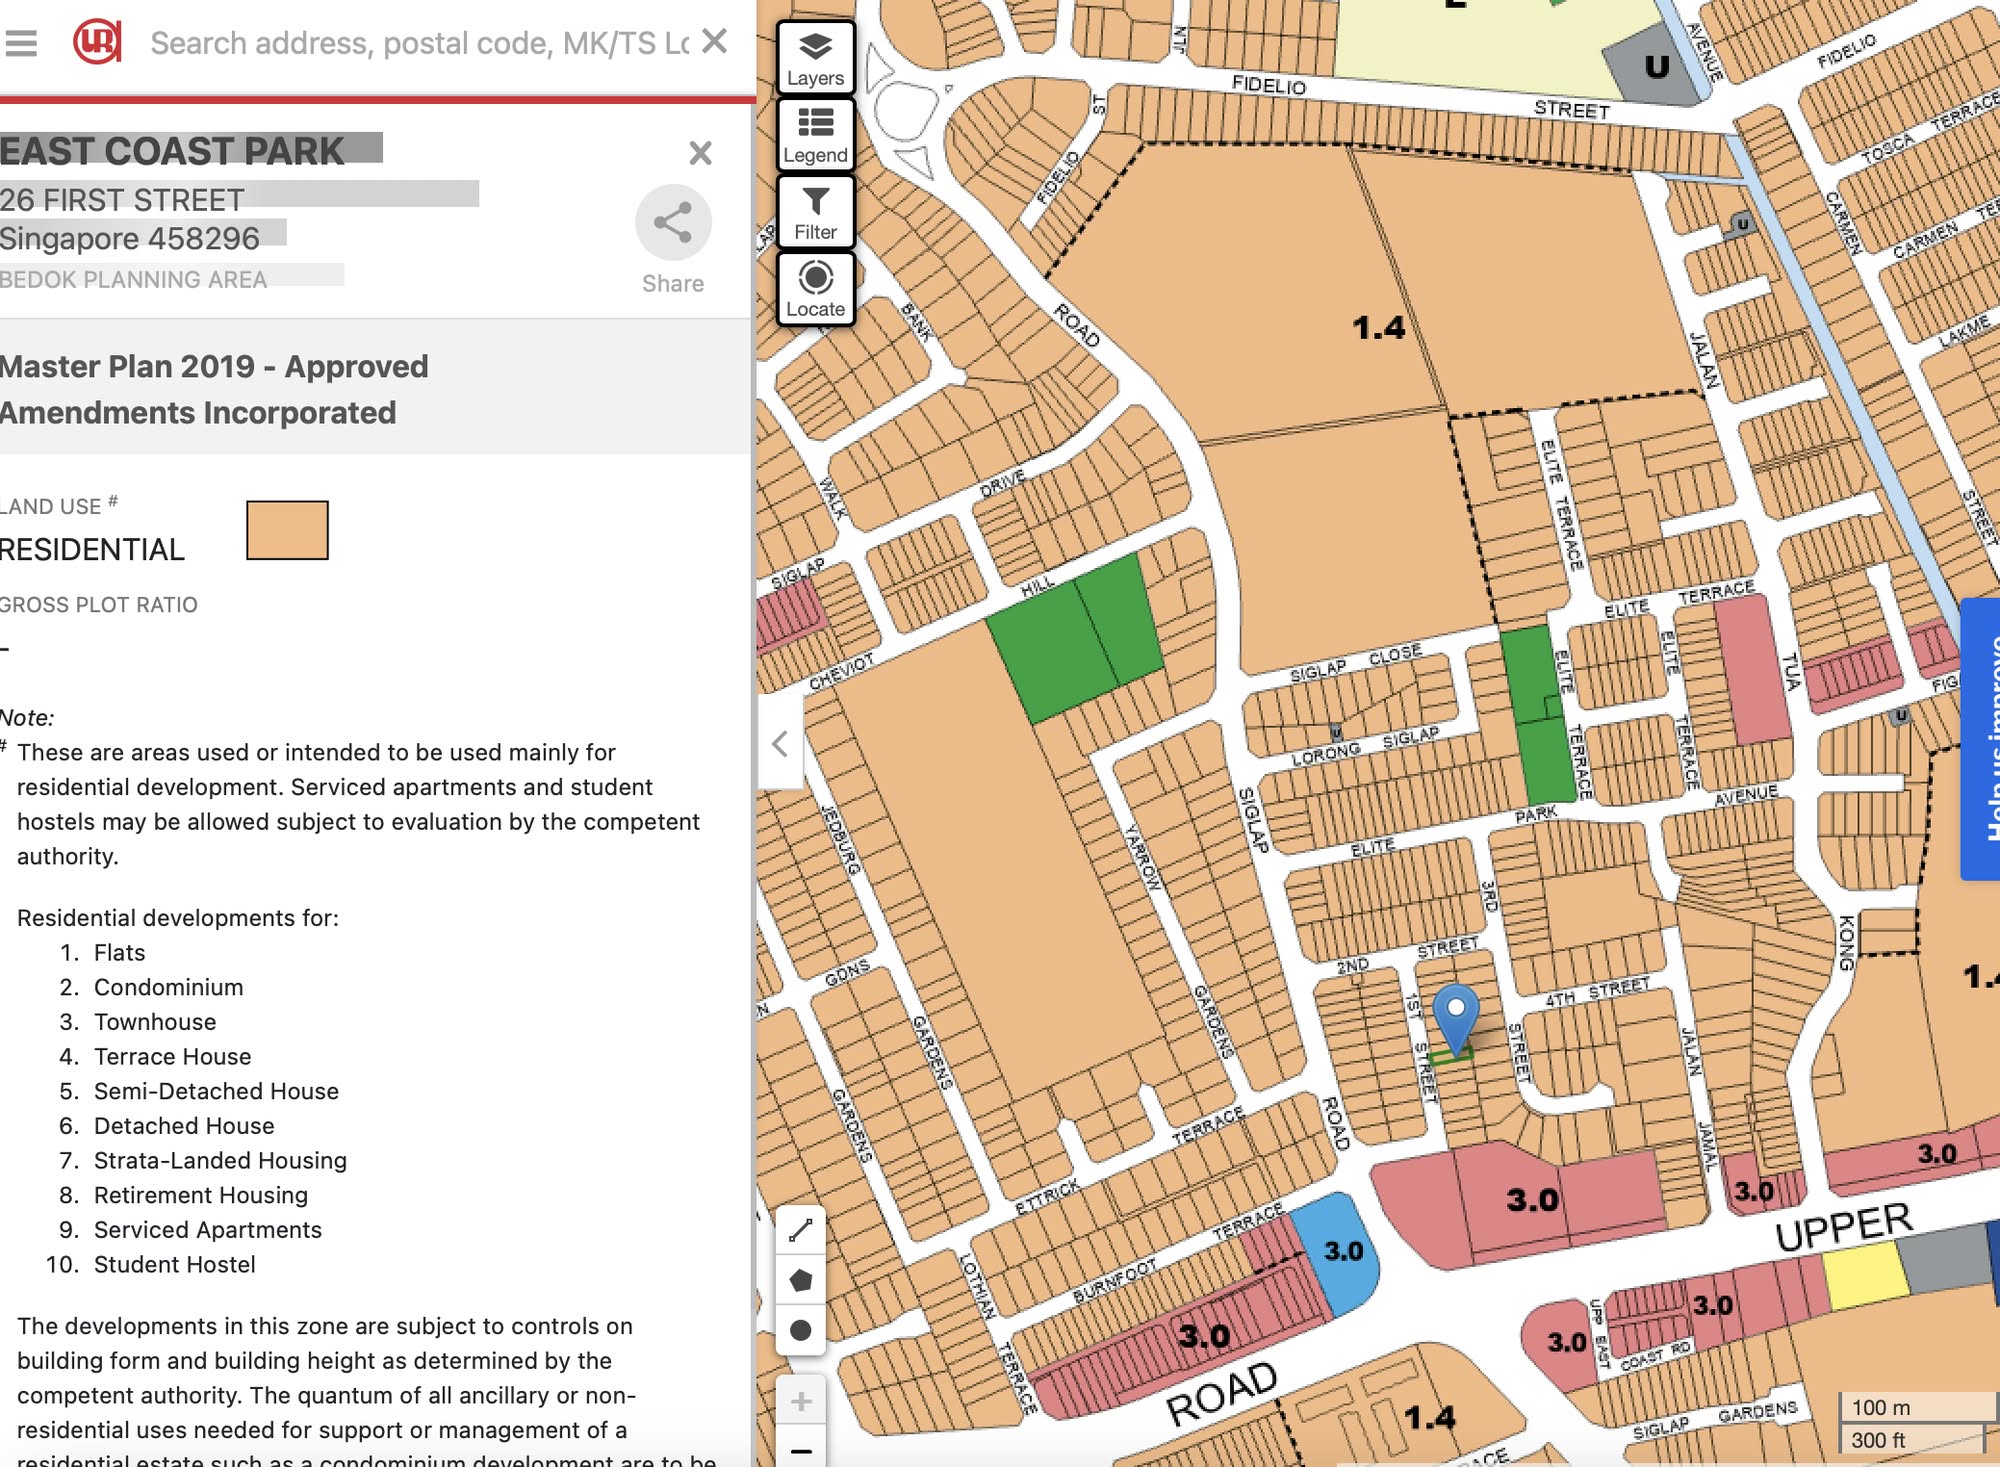Open the hamburger menu
This screenshot has height=1467, width=2000.
click(x=21, y=43)
